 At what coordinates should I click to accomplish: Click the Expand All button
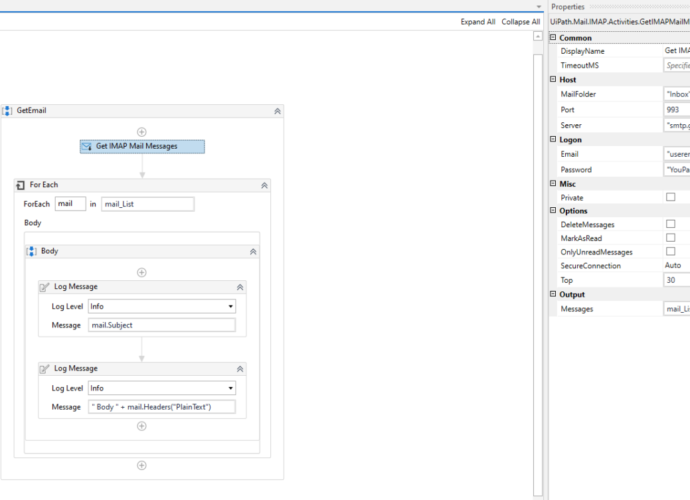[477, 22]
